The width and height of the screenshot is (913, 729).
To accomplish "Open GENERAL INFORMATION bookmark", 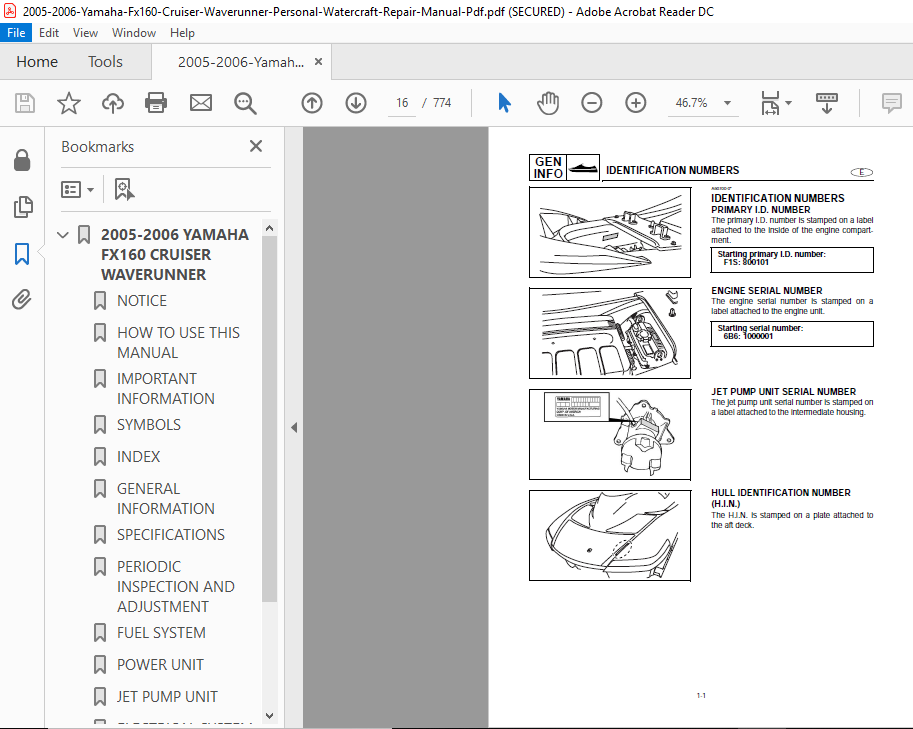I will click(x=166, y=498).
